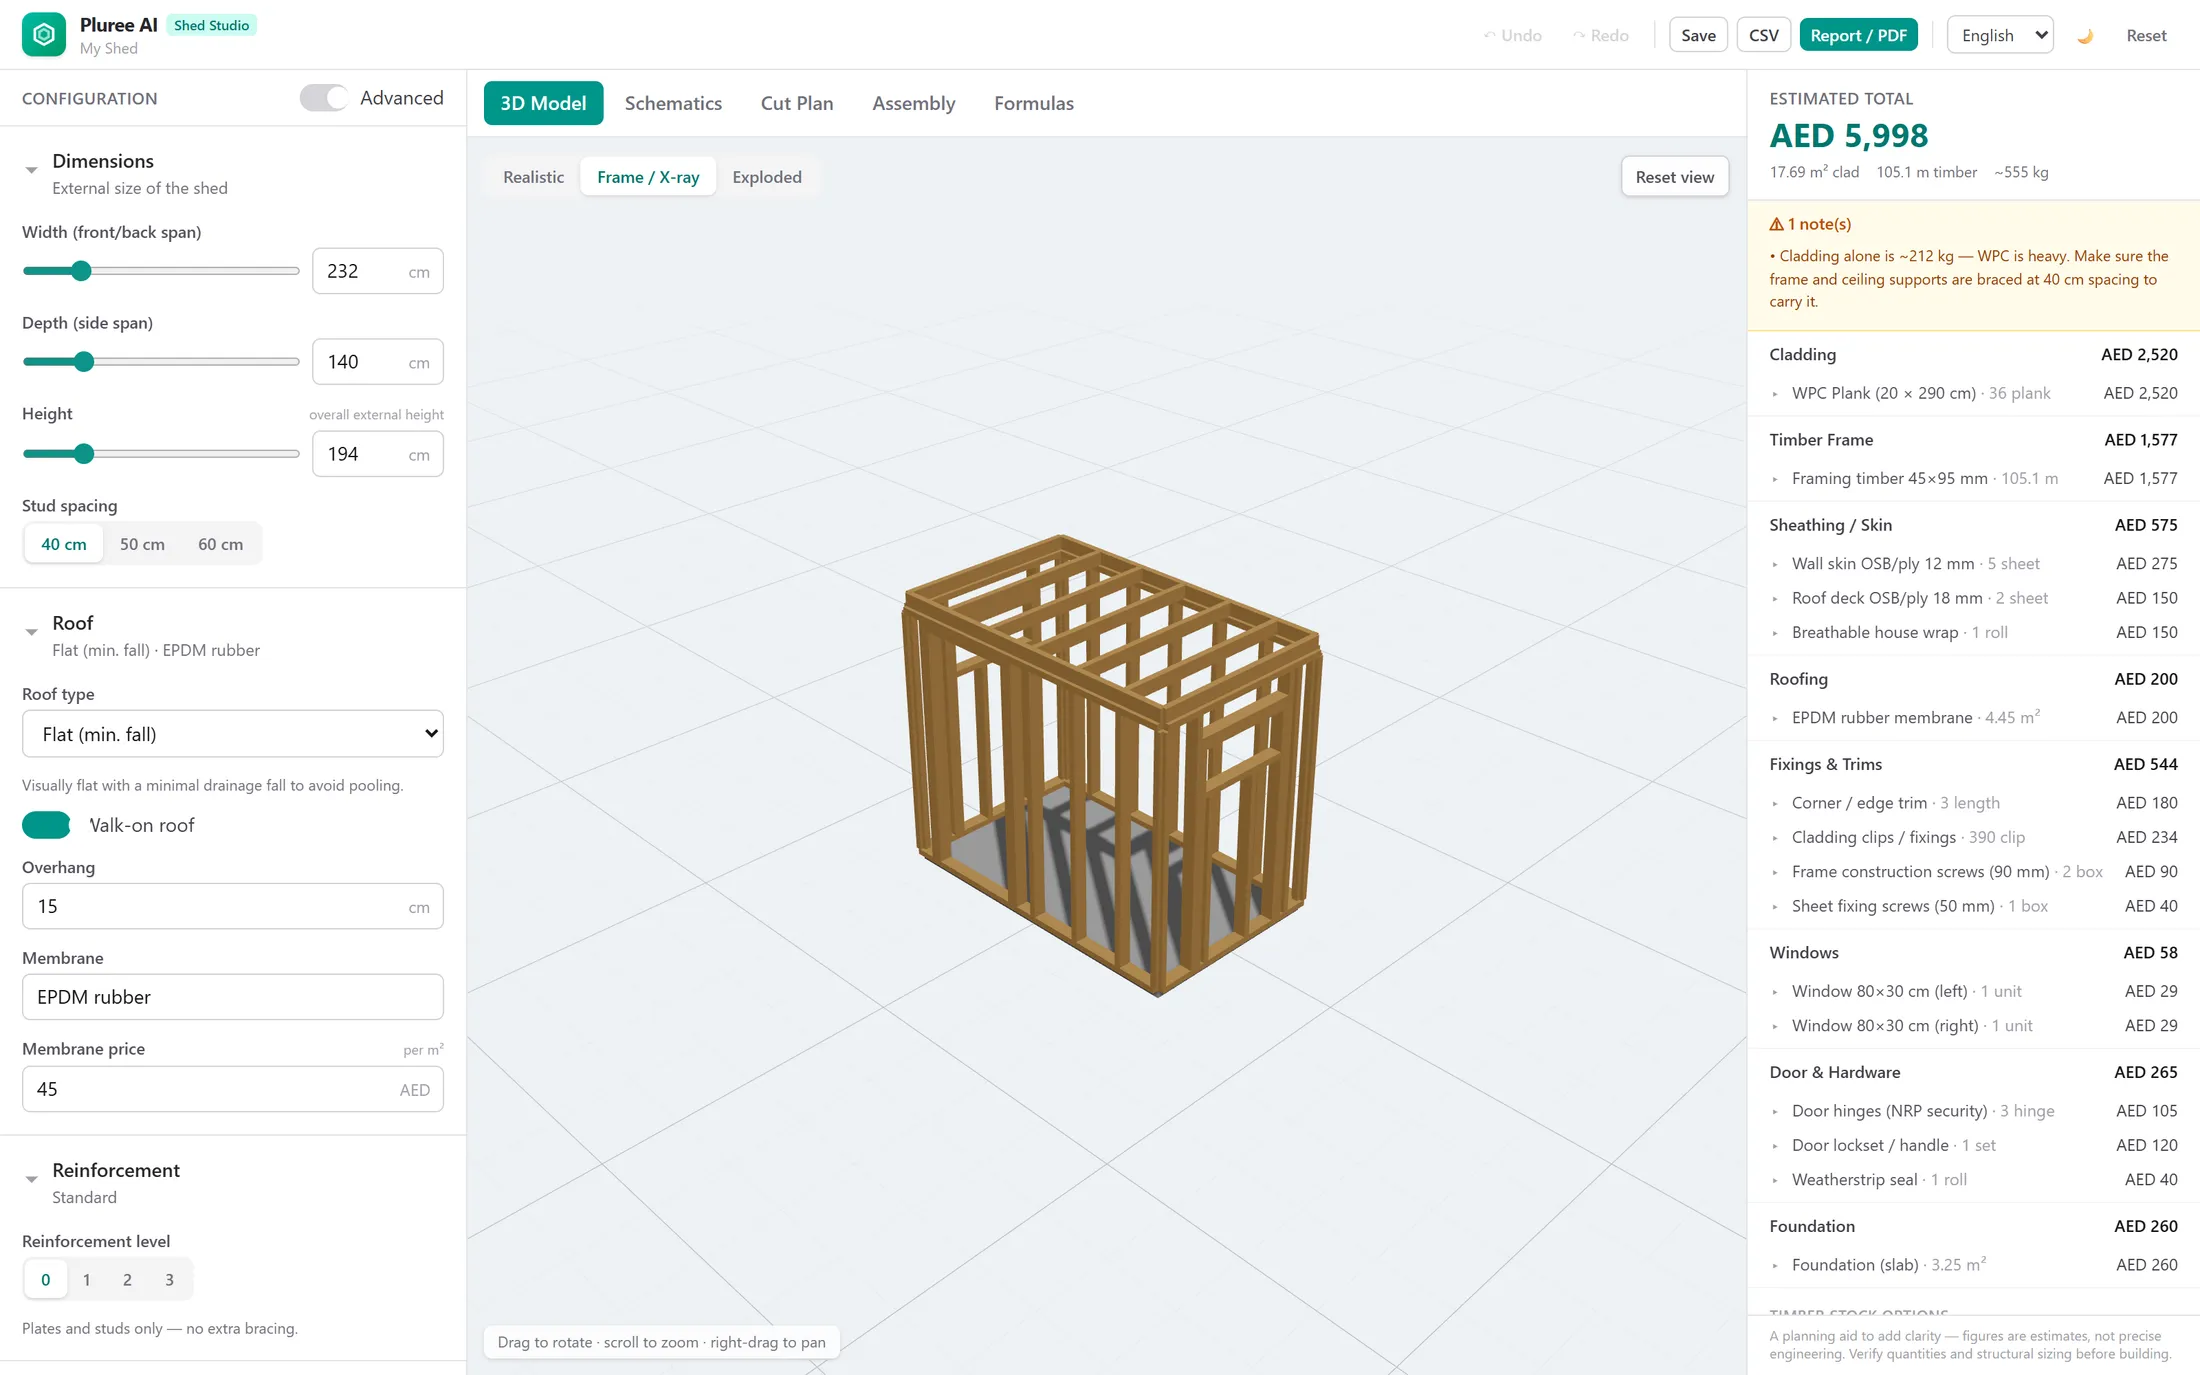Expand the Door lockset / handle row
The image size is (2200, 1375).
1973,1145
